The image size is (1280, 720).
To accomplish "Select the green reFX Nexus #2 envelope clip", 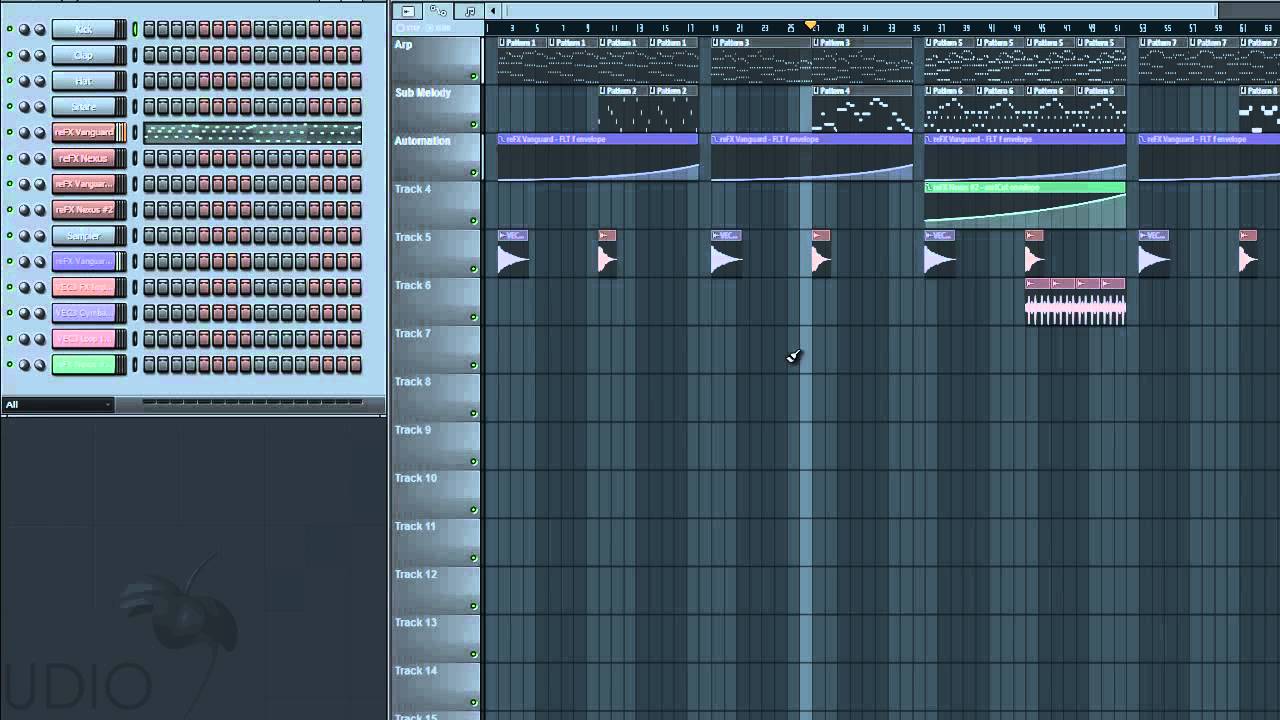I will [x=1025, y=205].
